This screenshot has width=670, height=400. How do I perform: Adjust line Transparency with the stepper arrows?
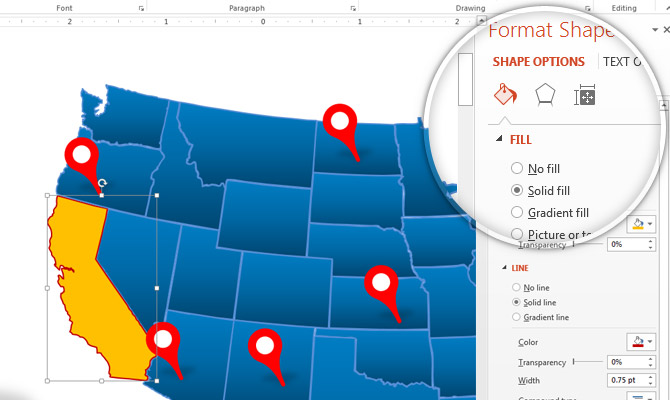[651, 362]
